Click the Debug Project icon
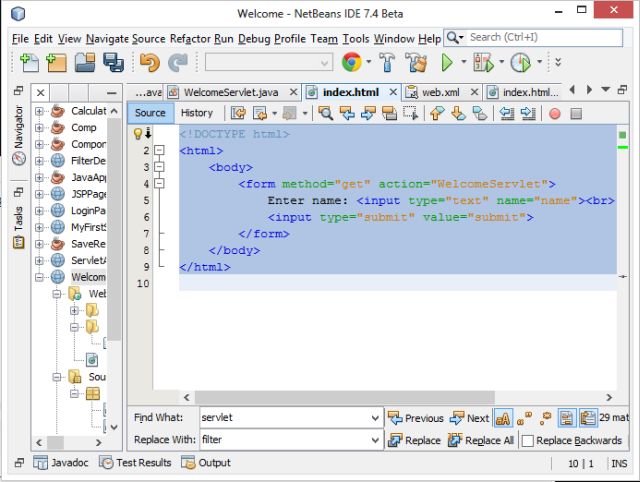 pyautogui.click(x=483, y=62)
